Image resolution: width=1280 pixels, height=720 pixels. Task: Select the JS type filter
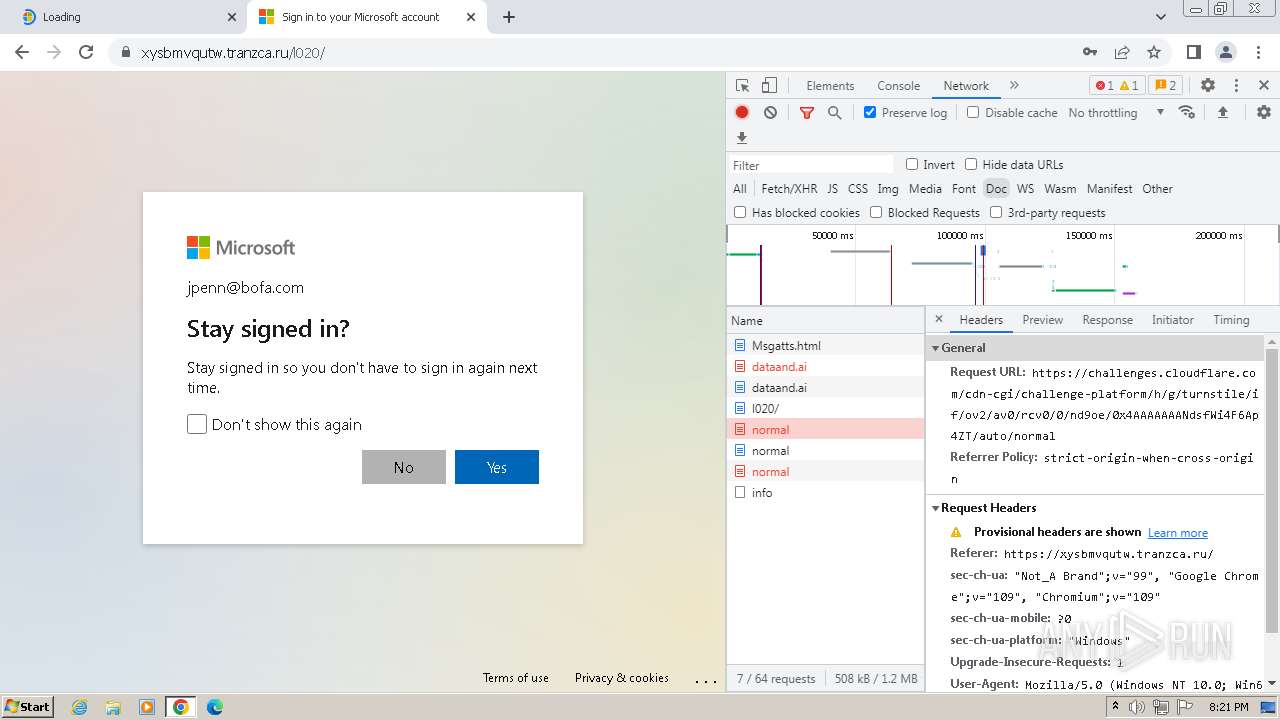pyautogui.click(x=832, y=188)
